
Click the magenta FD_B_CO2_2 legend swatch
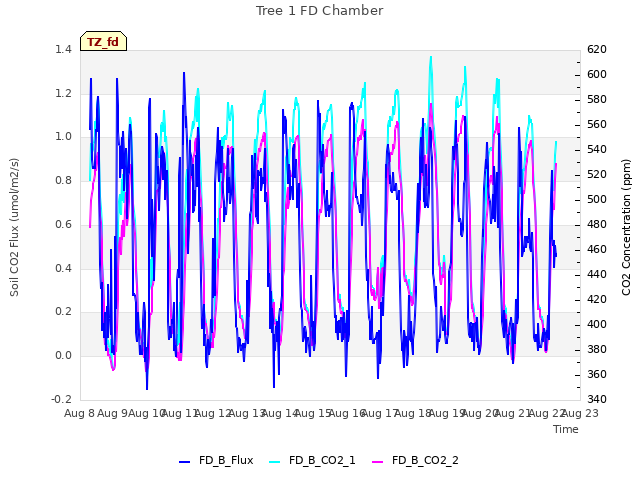(378, 462)
